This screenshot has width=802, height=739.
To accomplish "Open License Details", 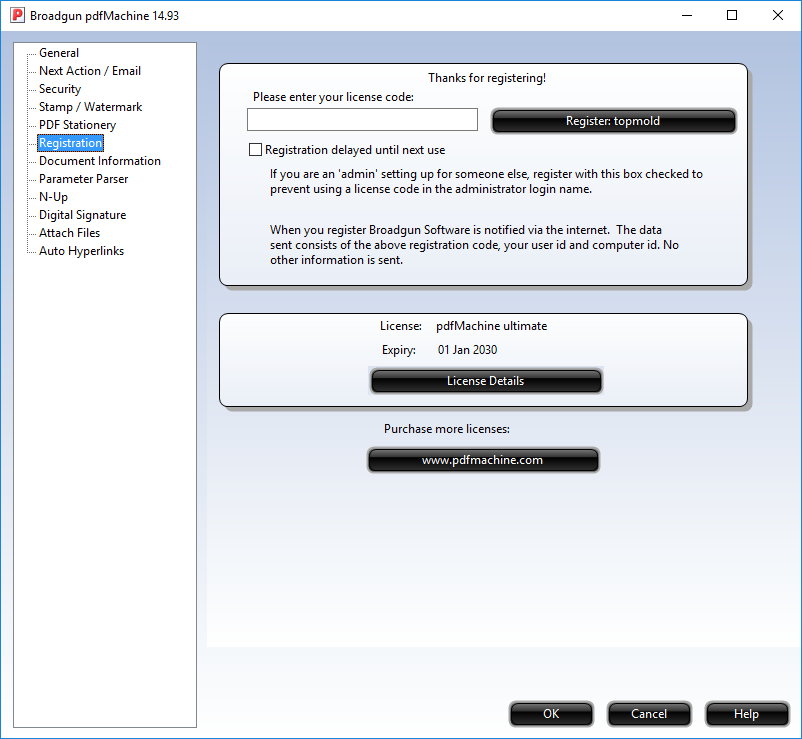I will [x=486, y=381].
